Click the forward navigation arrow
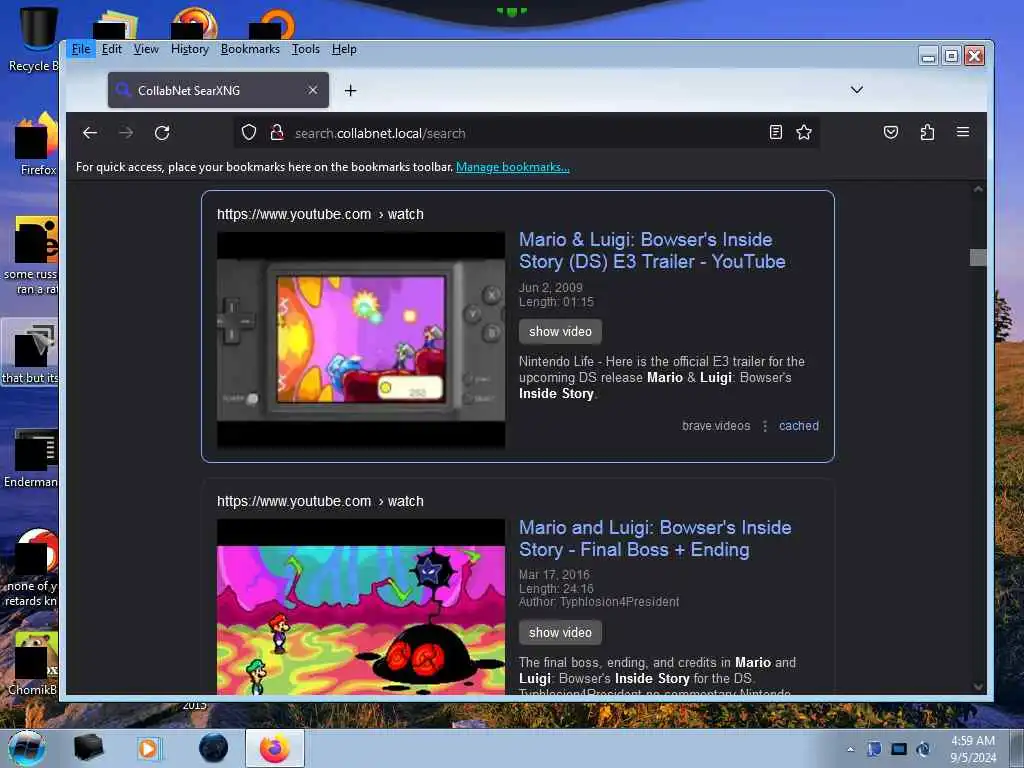 click(x=126, y=133)
